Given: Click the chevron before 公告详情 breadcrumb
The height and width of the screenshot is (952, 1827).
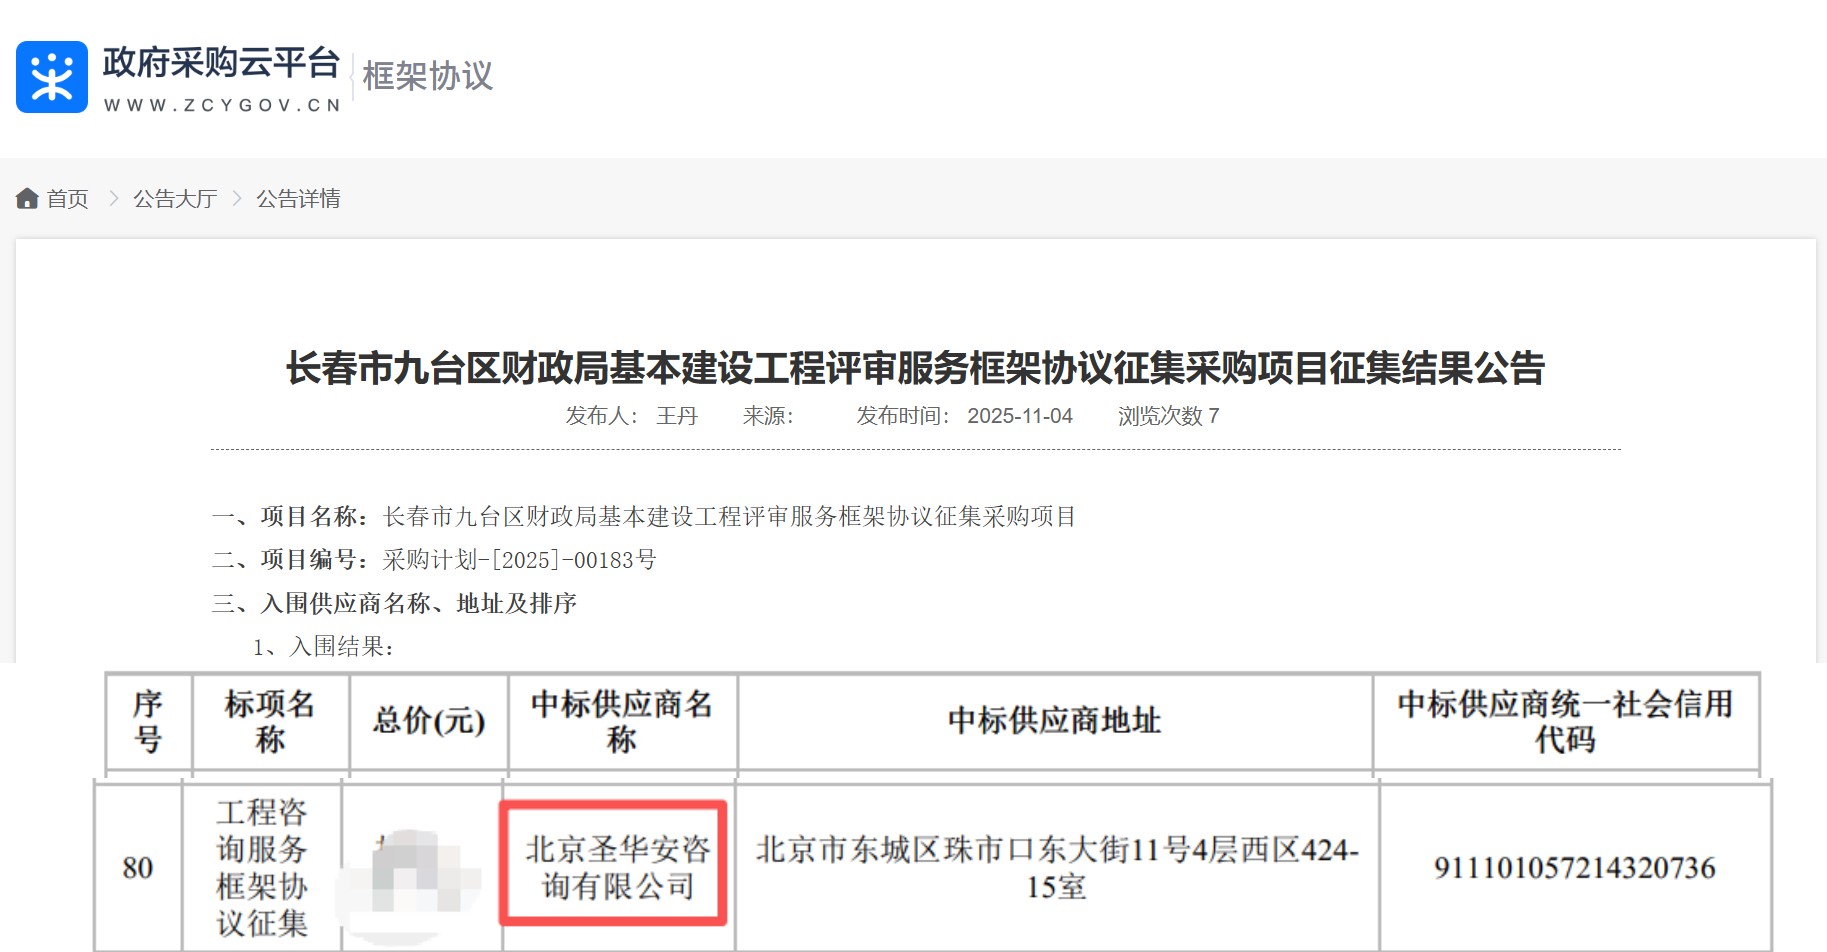Looking at the screenshot, I should [x=237, y=199].
